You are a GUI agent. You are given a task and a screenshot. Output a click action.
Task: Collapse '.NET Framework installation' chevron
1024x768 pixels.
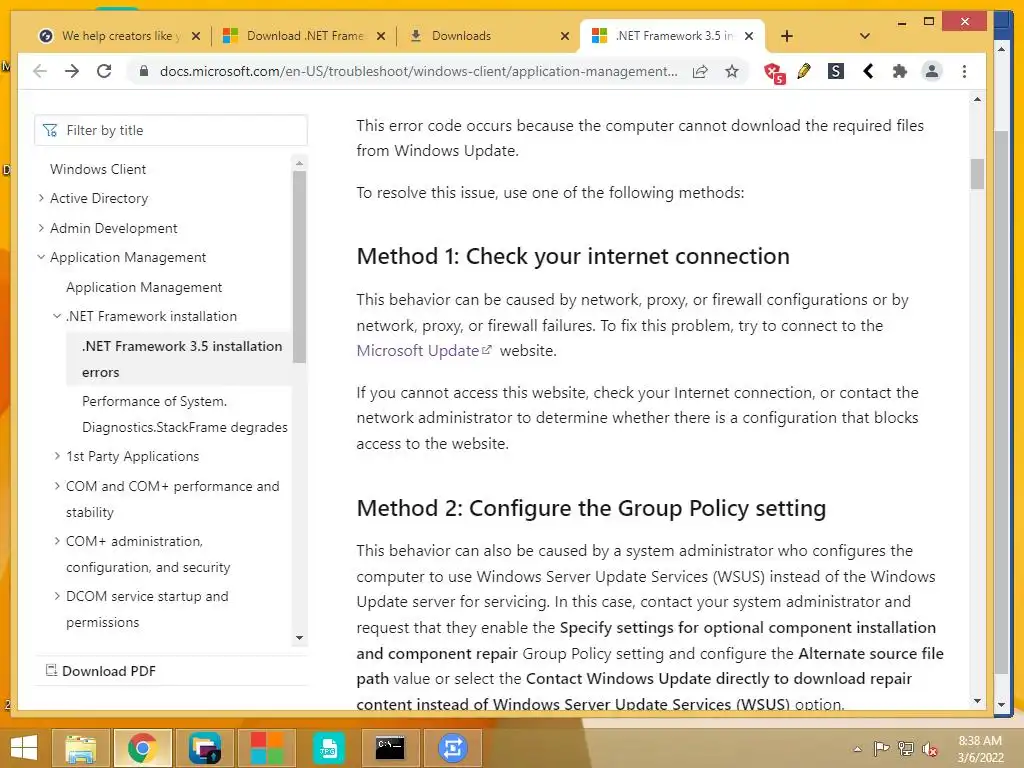(57, 316)
